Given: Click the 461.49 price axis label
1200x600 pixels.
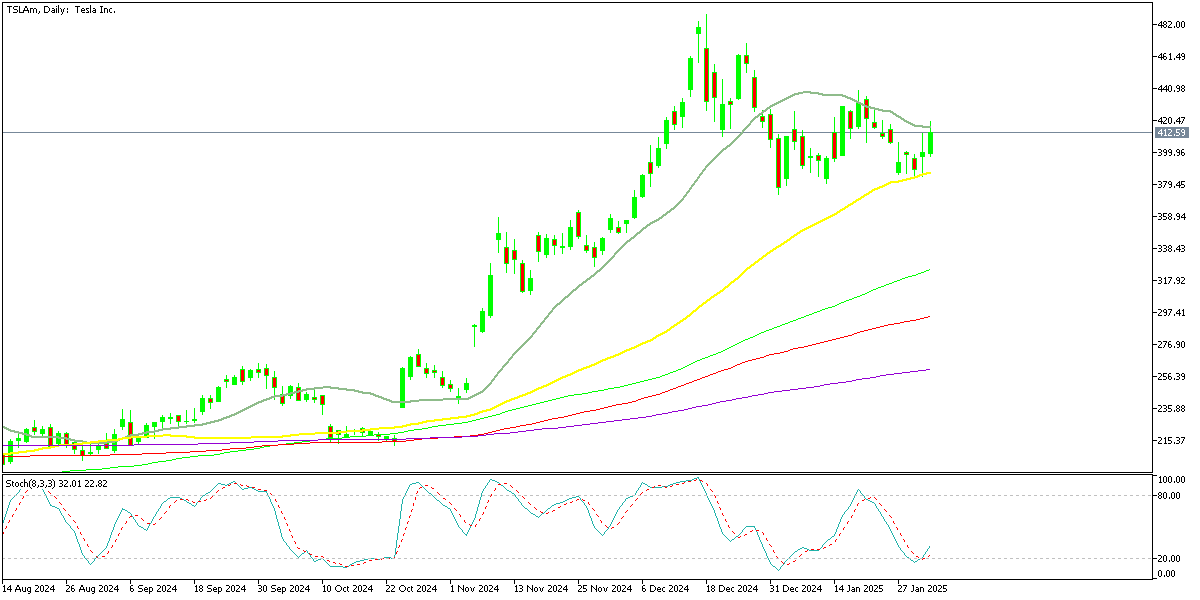Looking at the screenshot, I should [1171, 57].
